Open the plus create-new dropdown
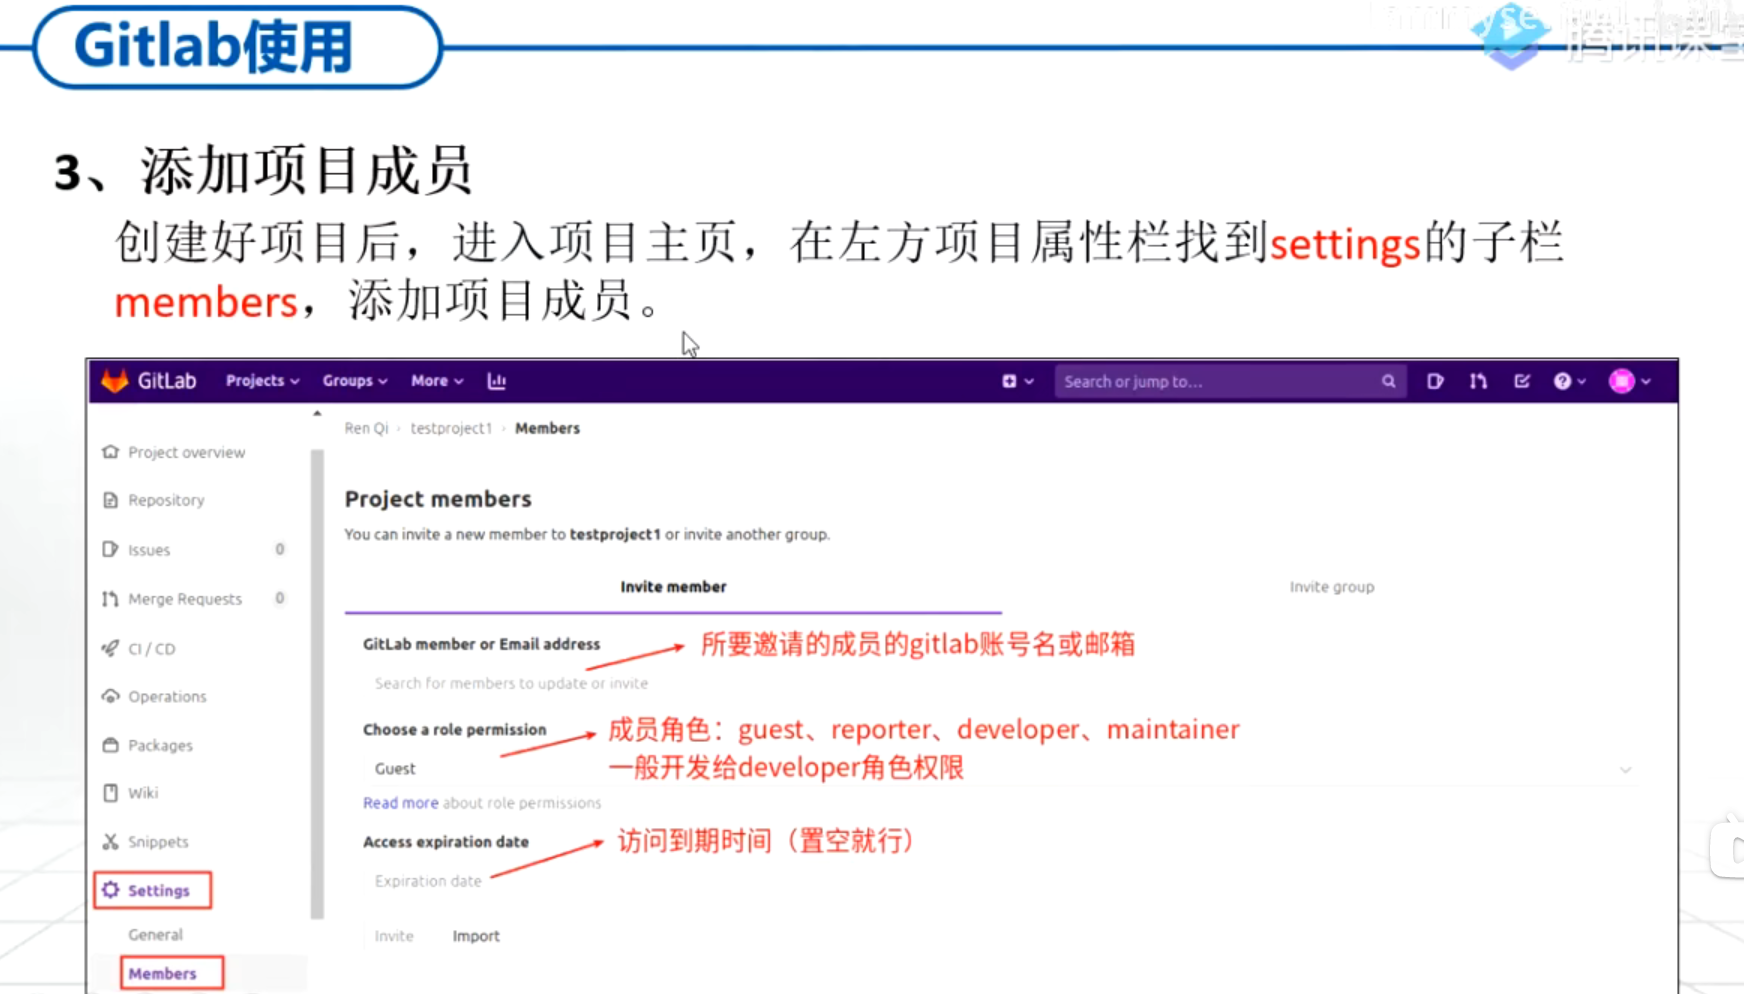This screenshot has width=1744, height=994. tap(1017, 381)
